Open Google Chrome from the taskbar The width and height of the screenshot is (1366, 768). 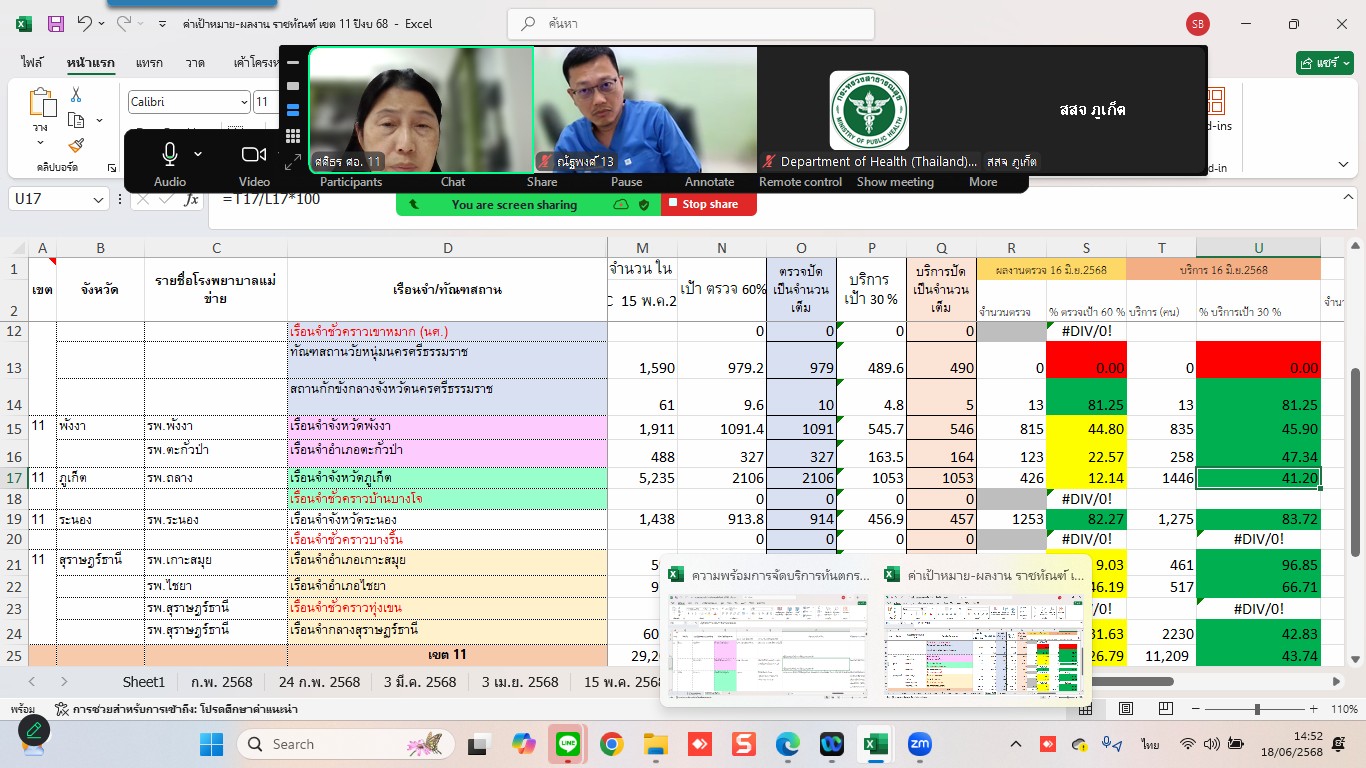click(x=611, y=744)
